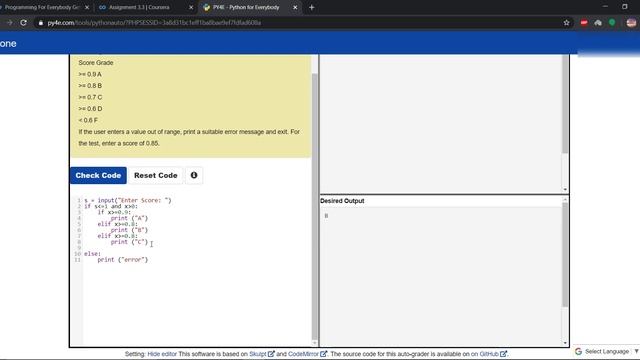
Task: Click the '>= 0.9 A' grade row
Action: point(90,74)
